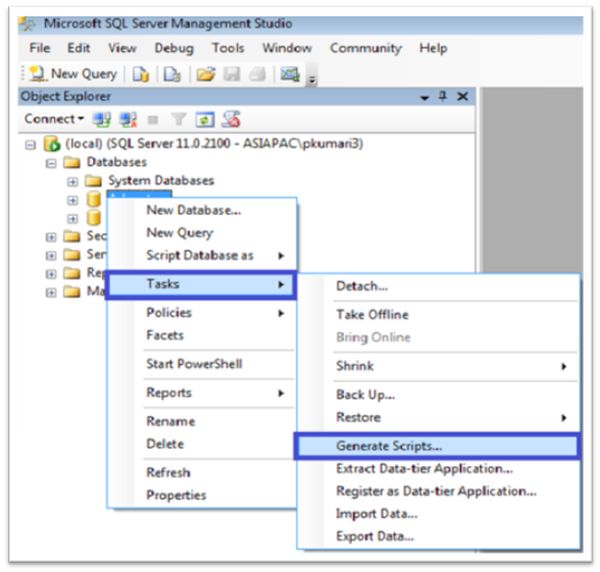Click the Database Engine Query icon
Image resolution: width=600 pixels, height=572 pixels.
(140, 74)
